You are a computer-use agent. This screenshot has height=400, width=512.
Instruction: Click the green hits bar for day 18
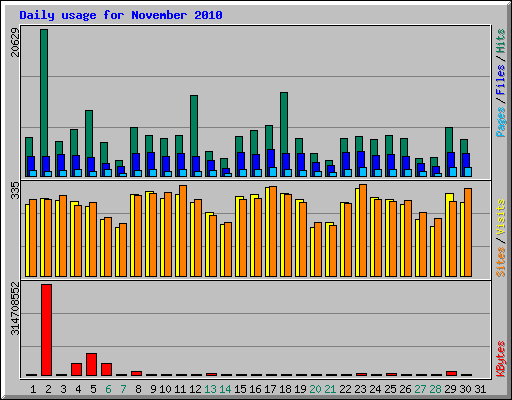[284, 123]
